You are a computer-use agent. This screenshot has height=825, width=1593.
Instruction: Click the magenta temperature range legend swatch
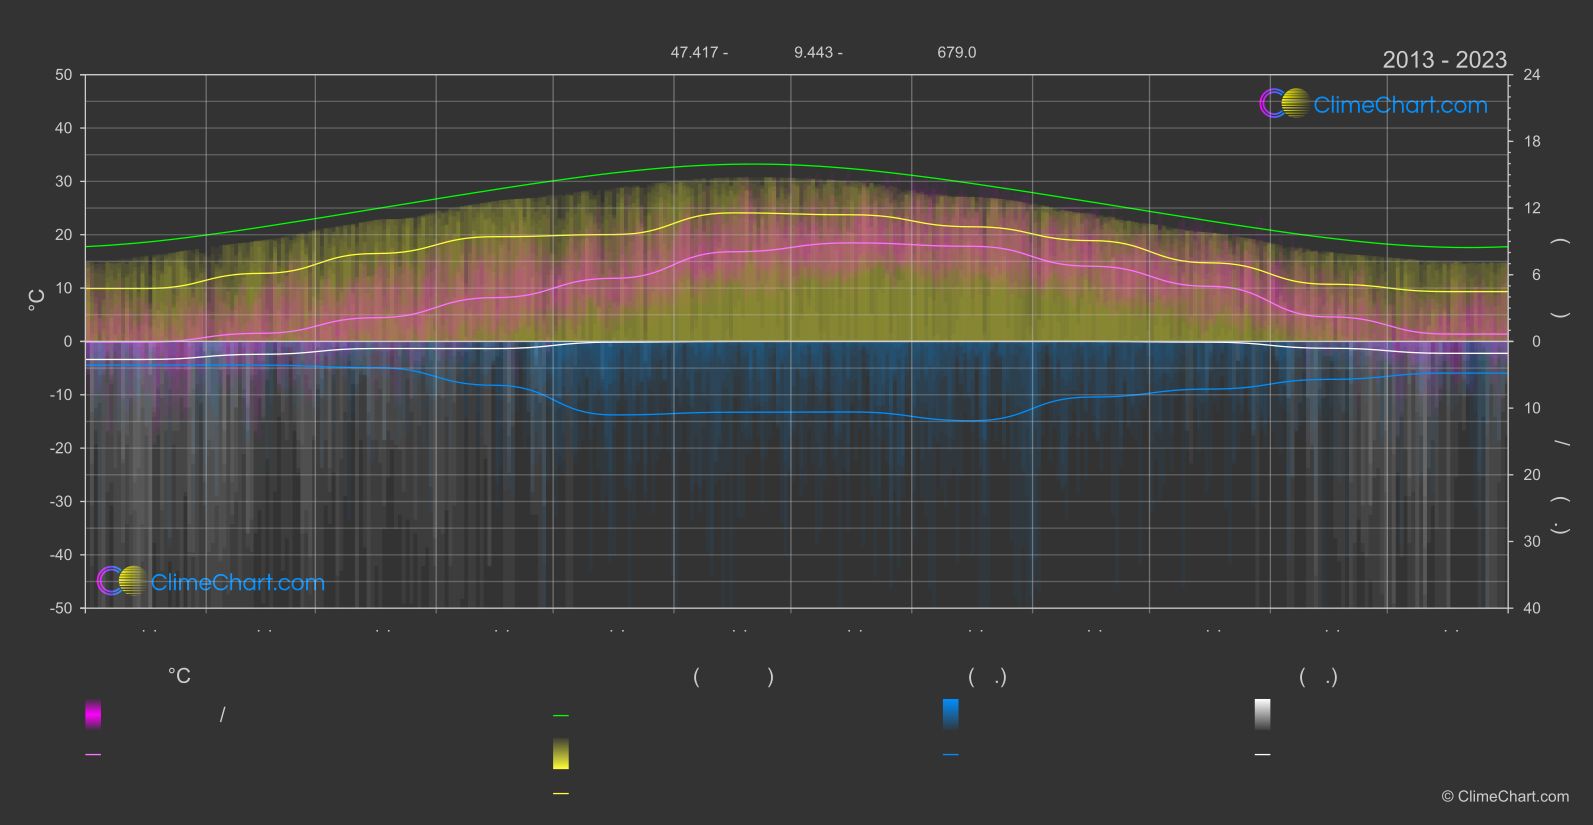pyautogui.click(x=93, y=714)
